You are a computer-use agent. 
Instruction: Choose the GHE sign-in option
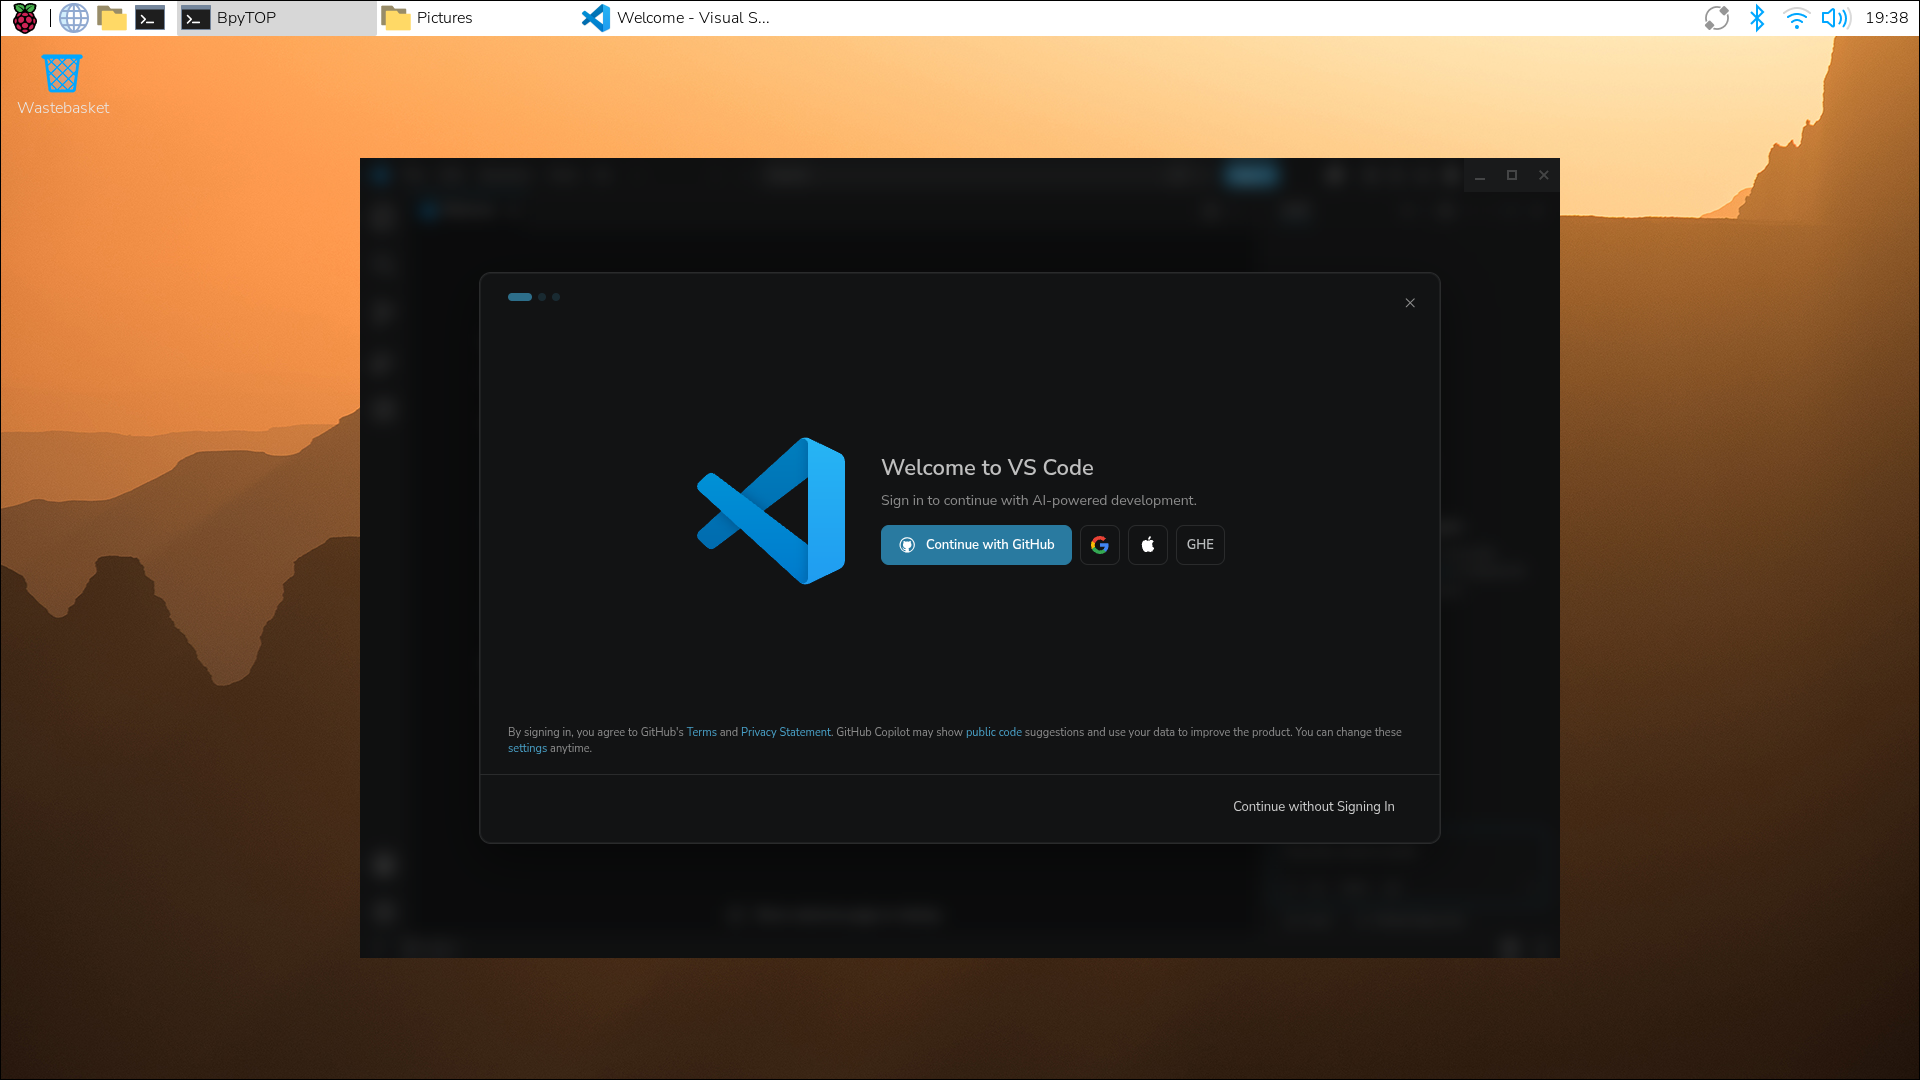coord(1200,545)
